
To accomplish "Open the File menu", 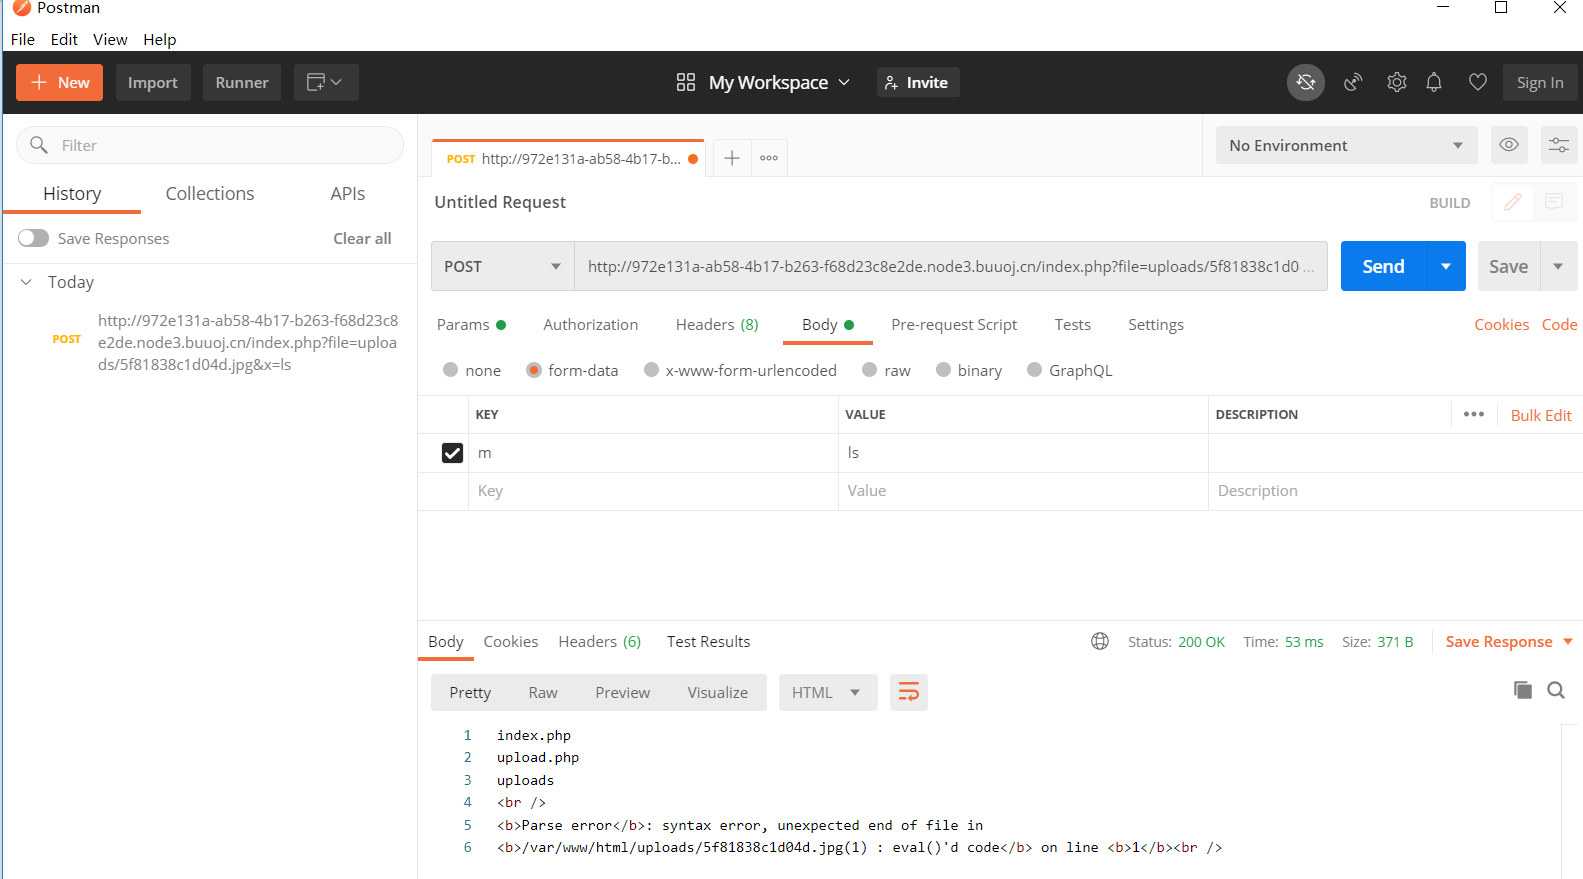I will click(x=23, y=39).
